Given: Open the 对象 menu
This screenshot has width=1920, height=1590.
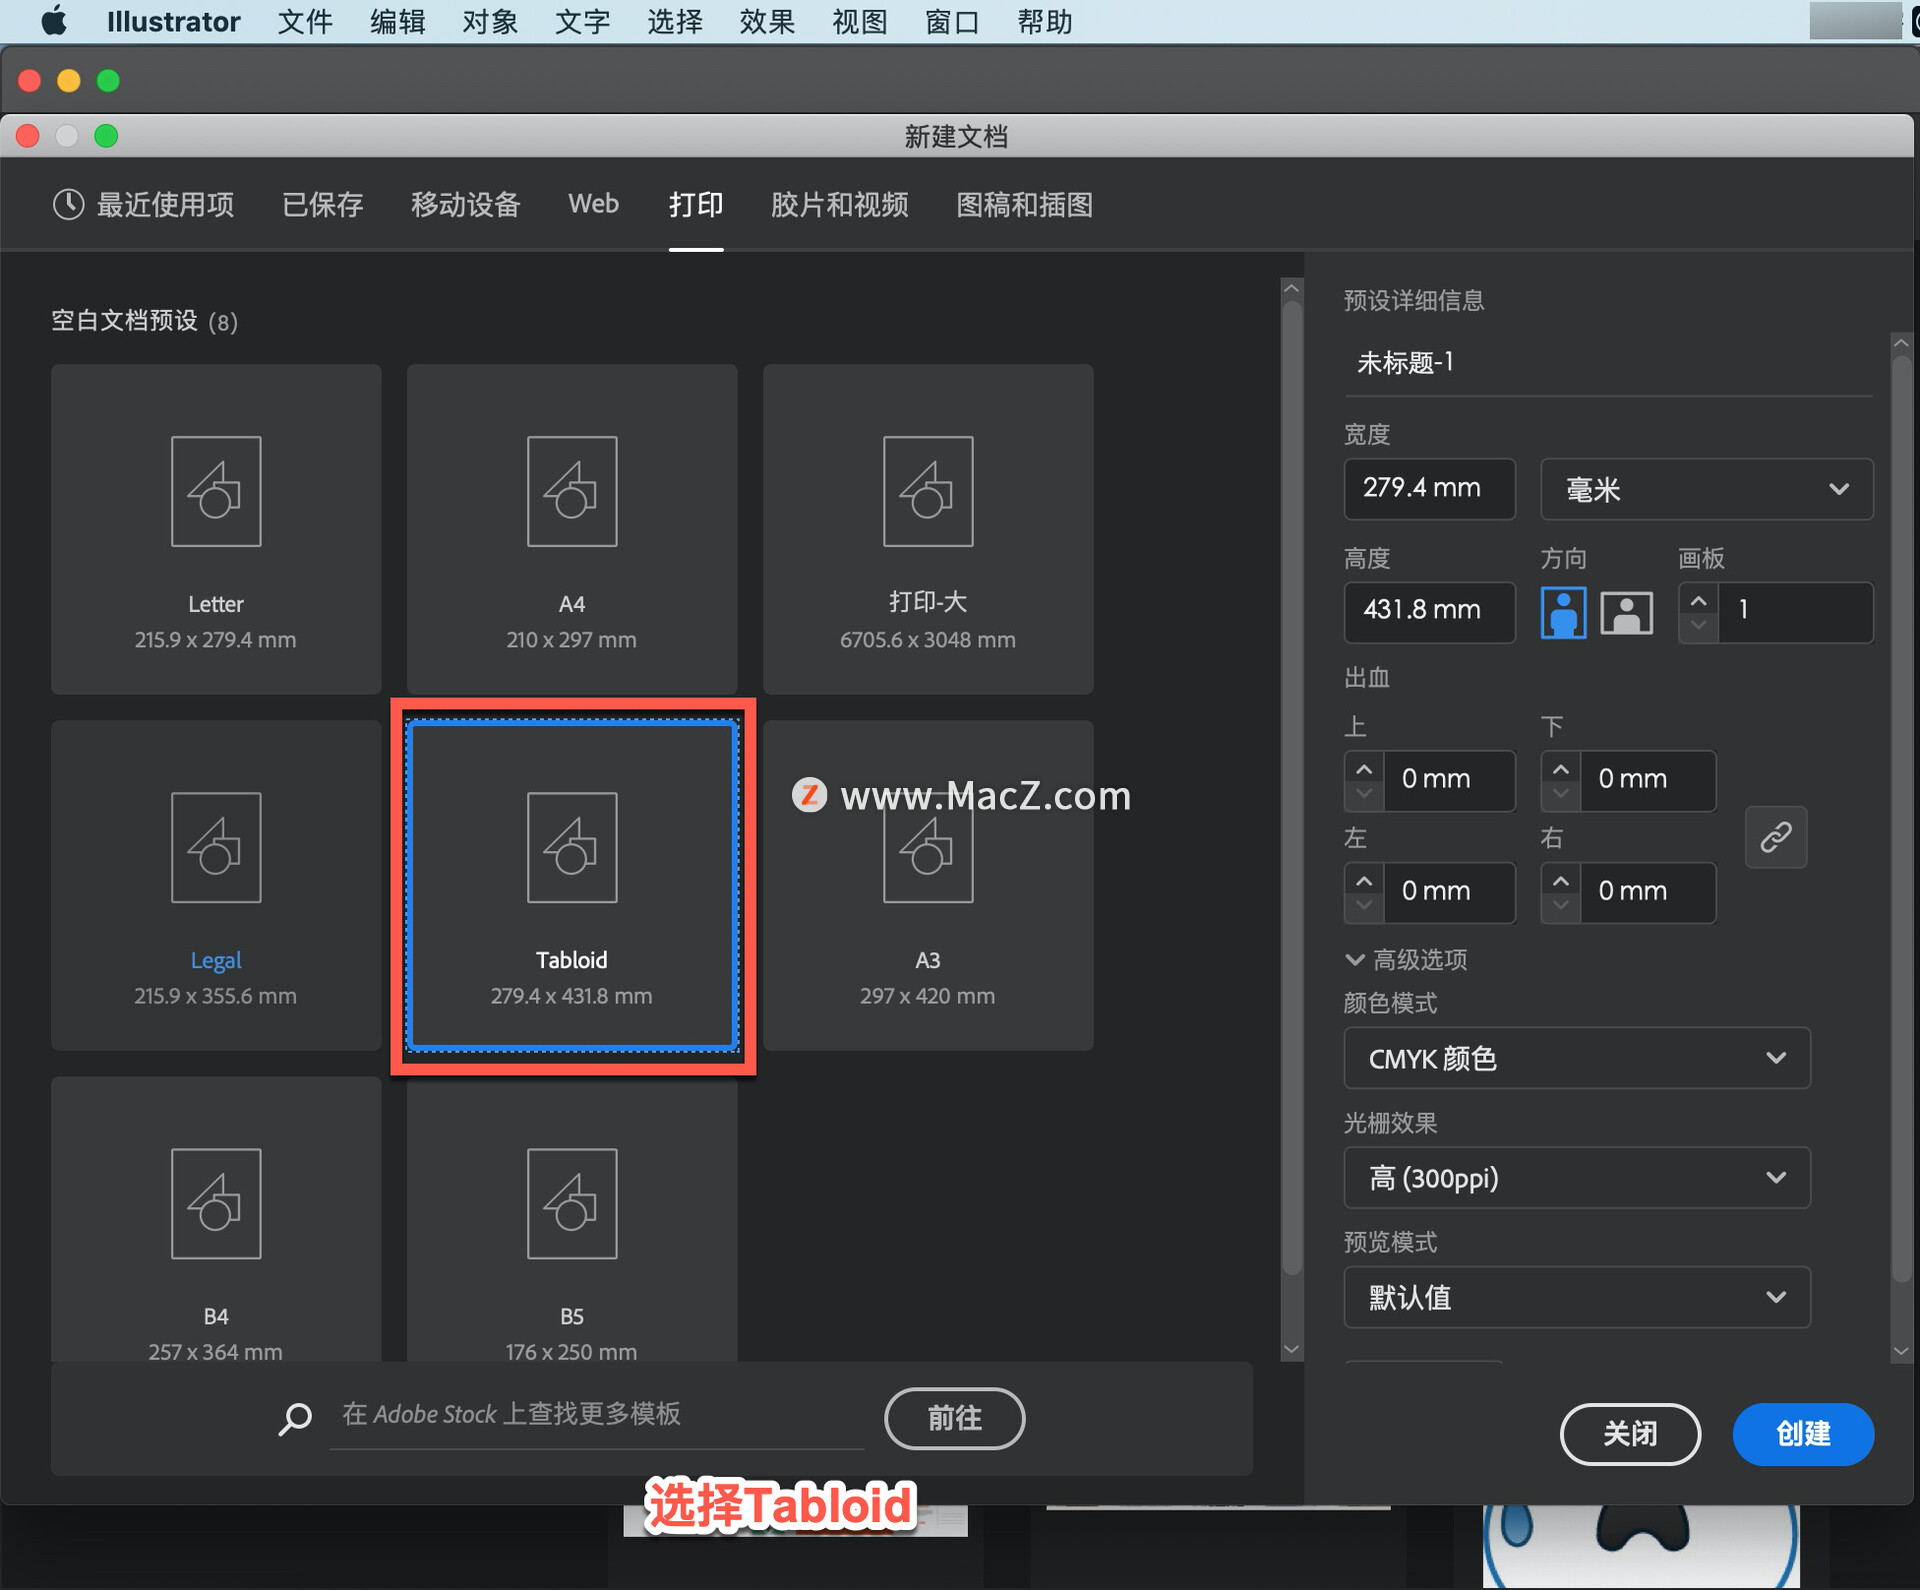Looking at the screenshot, I should pos(490,21).
